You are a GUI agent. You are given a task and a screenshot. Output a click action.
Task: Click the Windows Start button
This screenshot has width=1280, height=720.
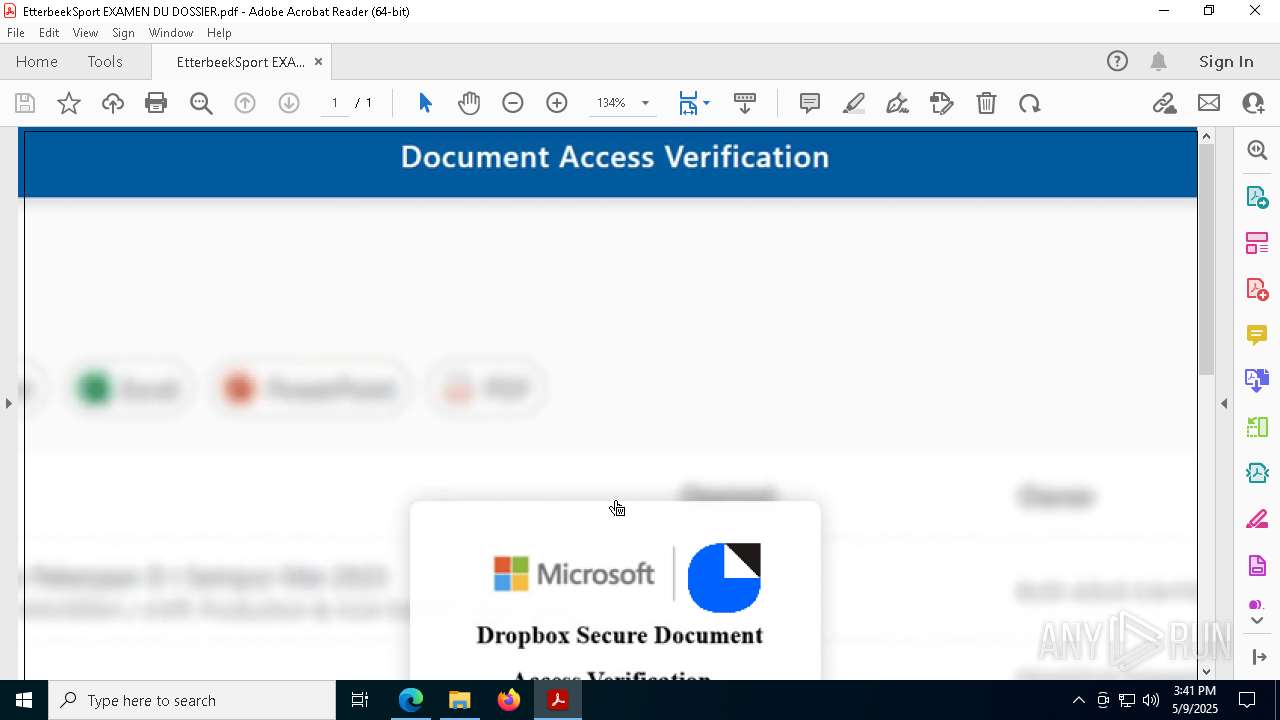click(24, 700)
